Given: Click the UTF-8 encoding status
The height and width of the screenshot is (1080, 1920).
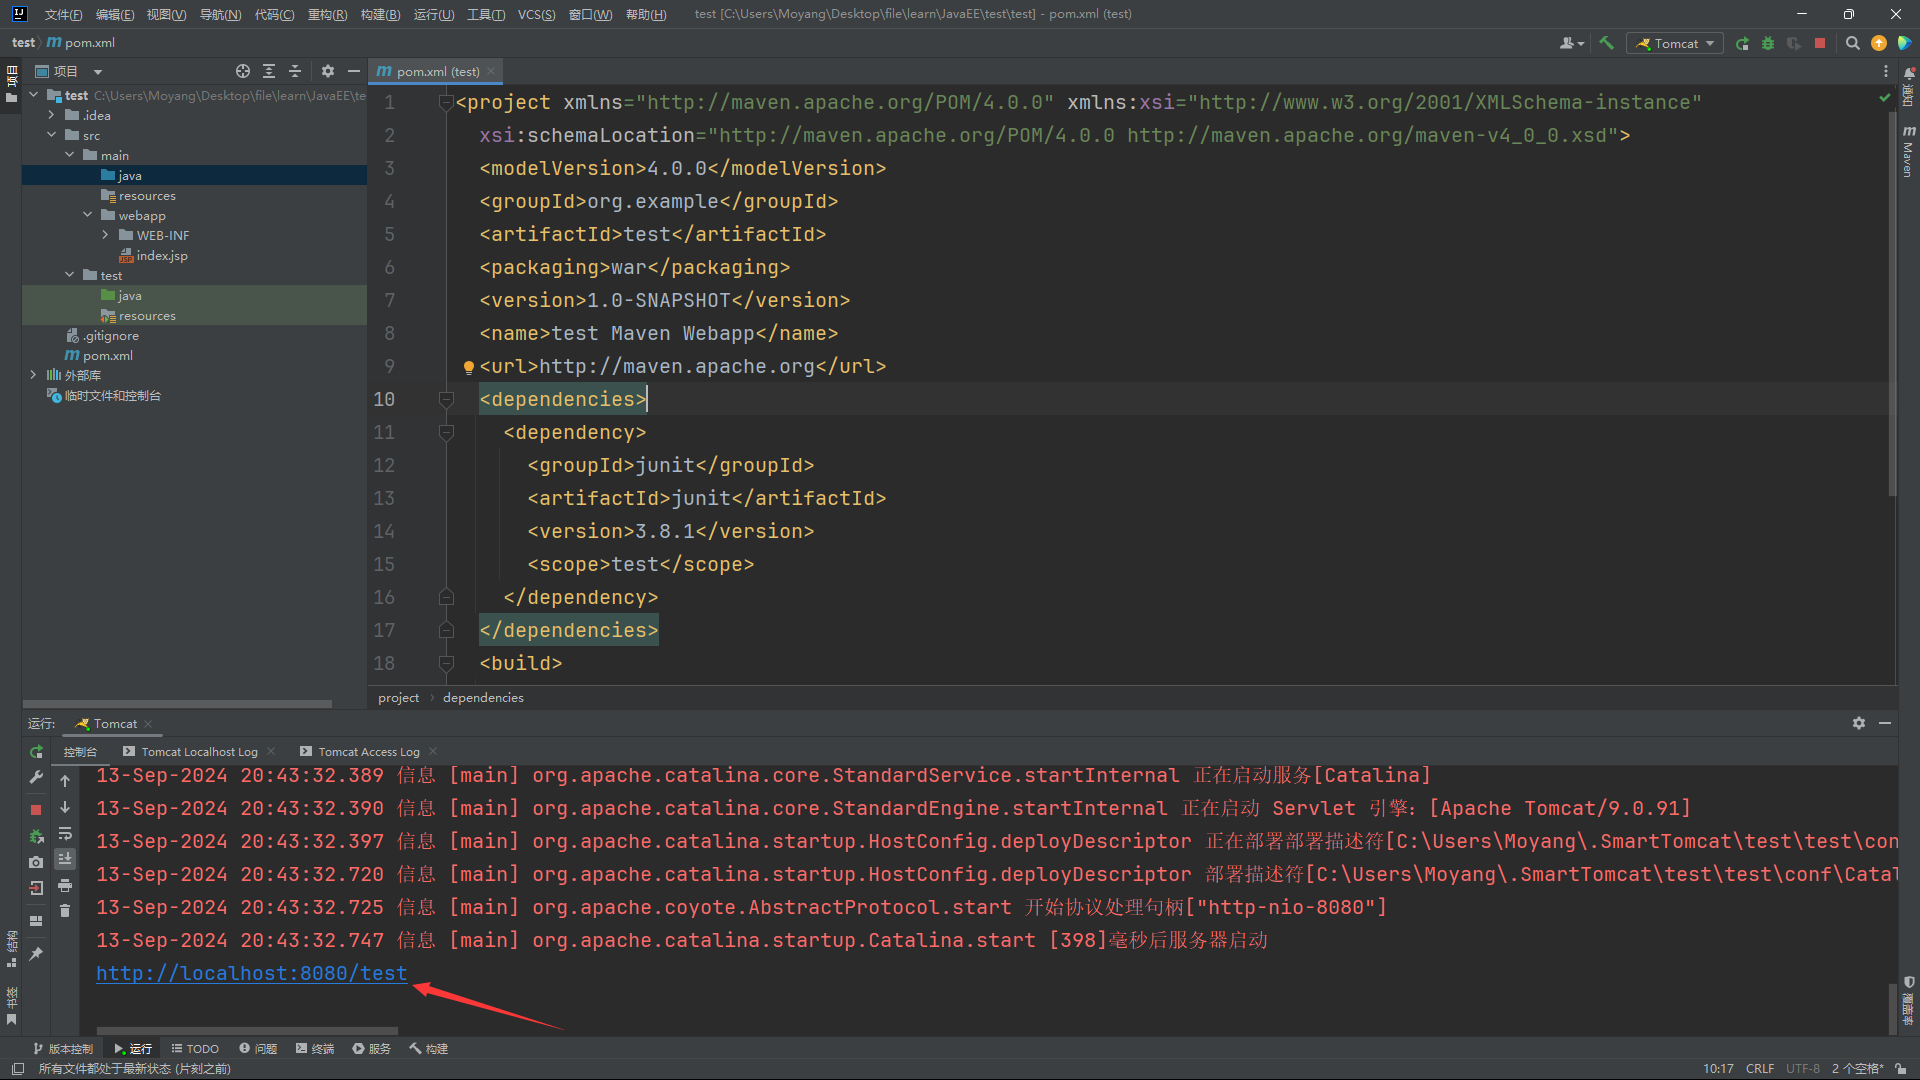Looking at the screenshot, I should pos(1803,1068).
